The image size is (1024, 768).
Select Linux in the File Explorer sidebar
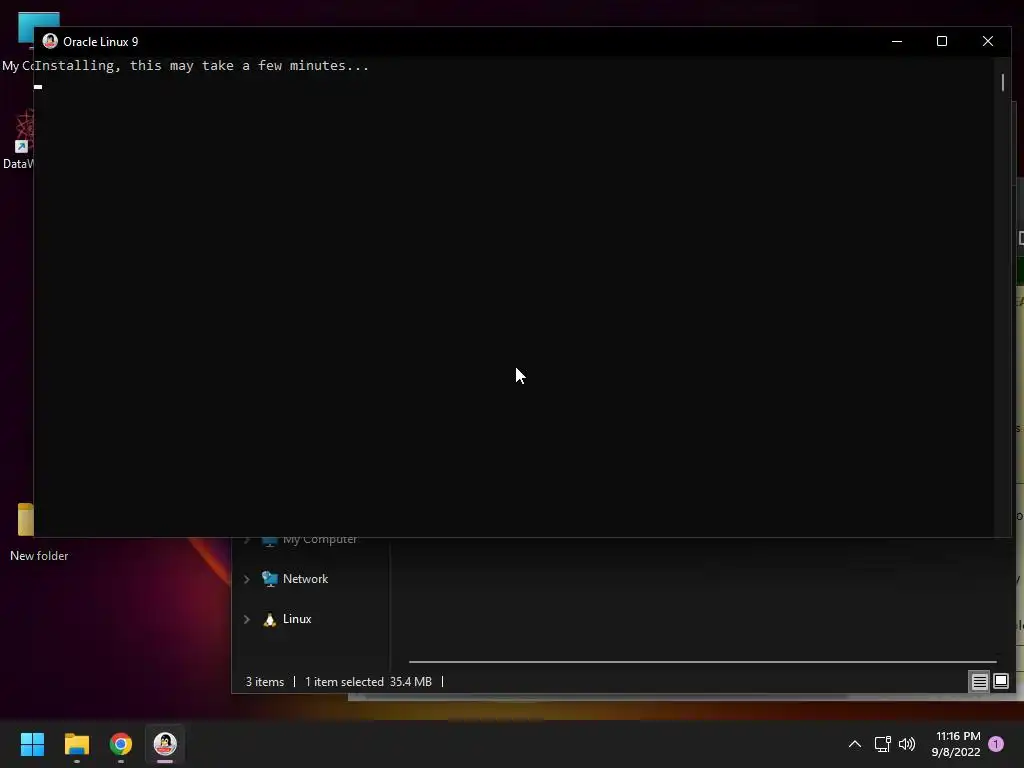coord(297,618)
